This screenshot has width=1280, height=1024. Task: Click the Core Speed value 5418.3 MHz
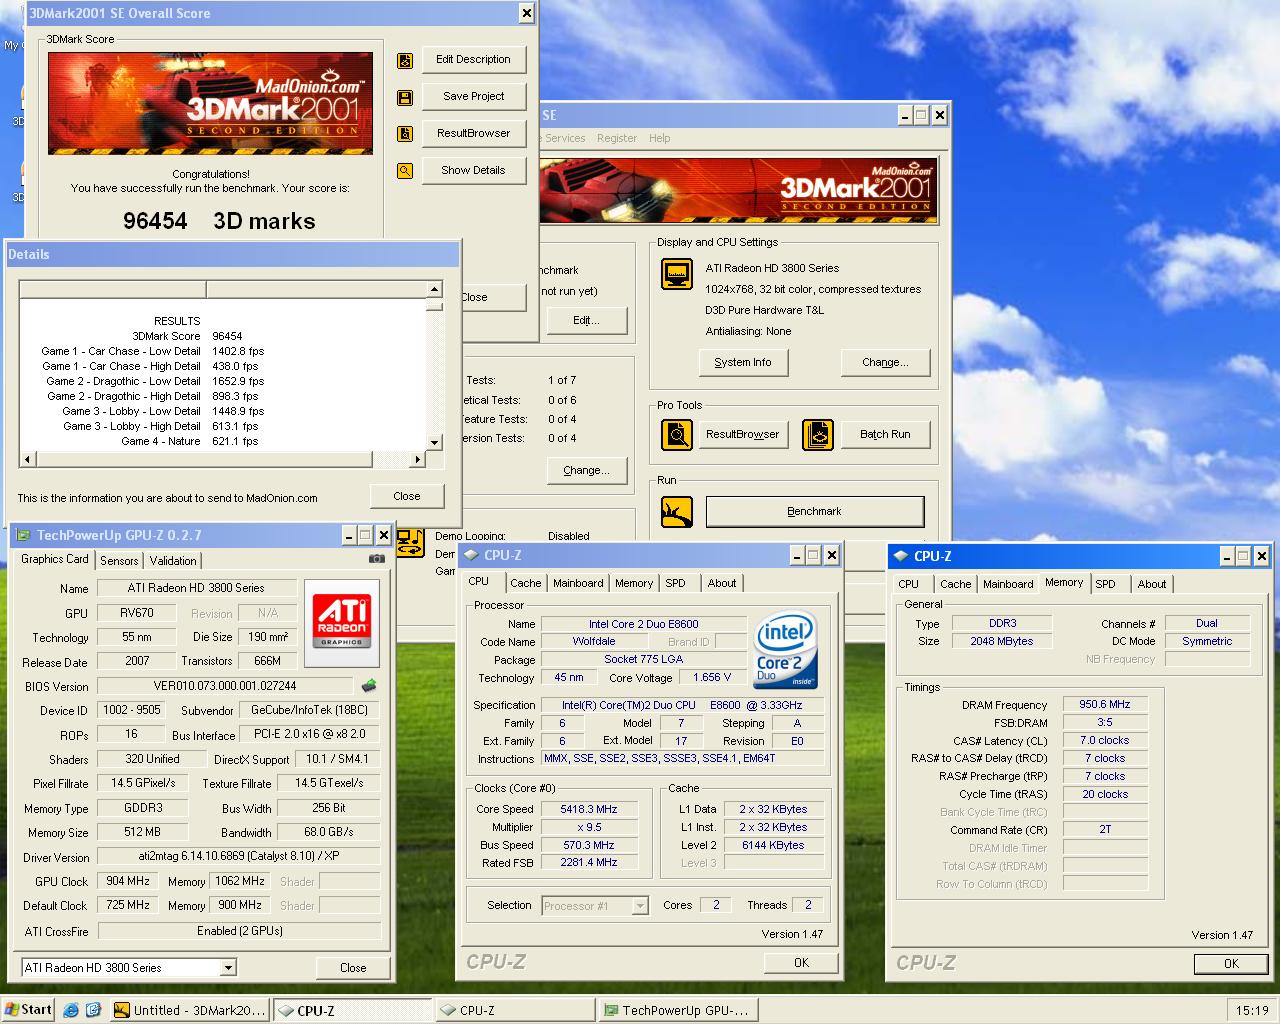coord(589,810)
